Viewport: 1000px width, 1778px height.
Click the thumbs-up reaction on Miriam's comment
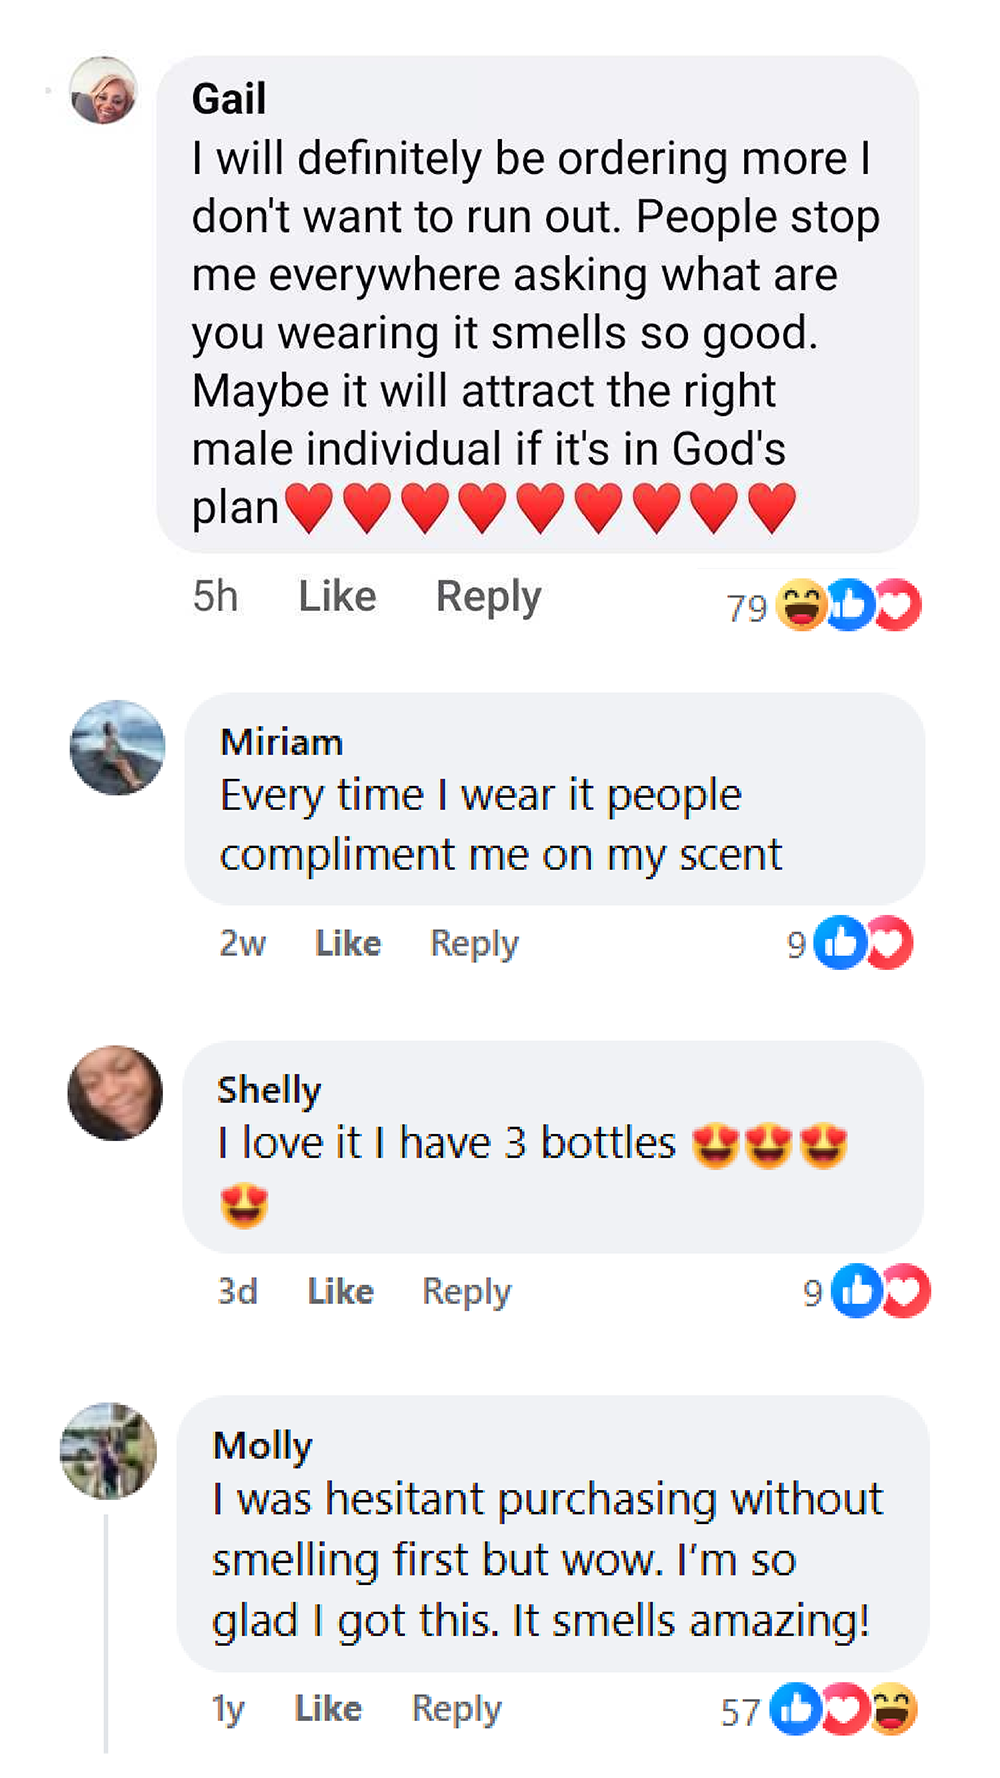tap(838, 943)
